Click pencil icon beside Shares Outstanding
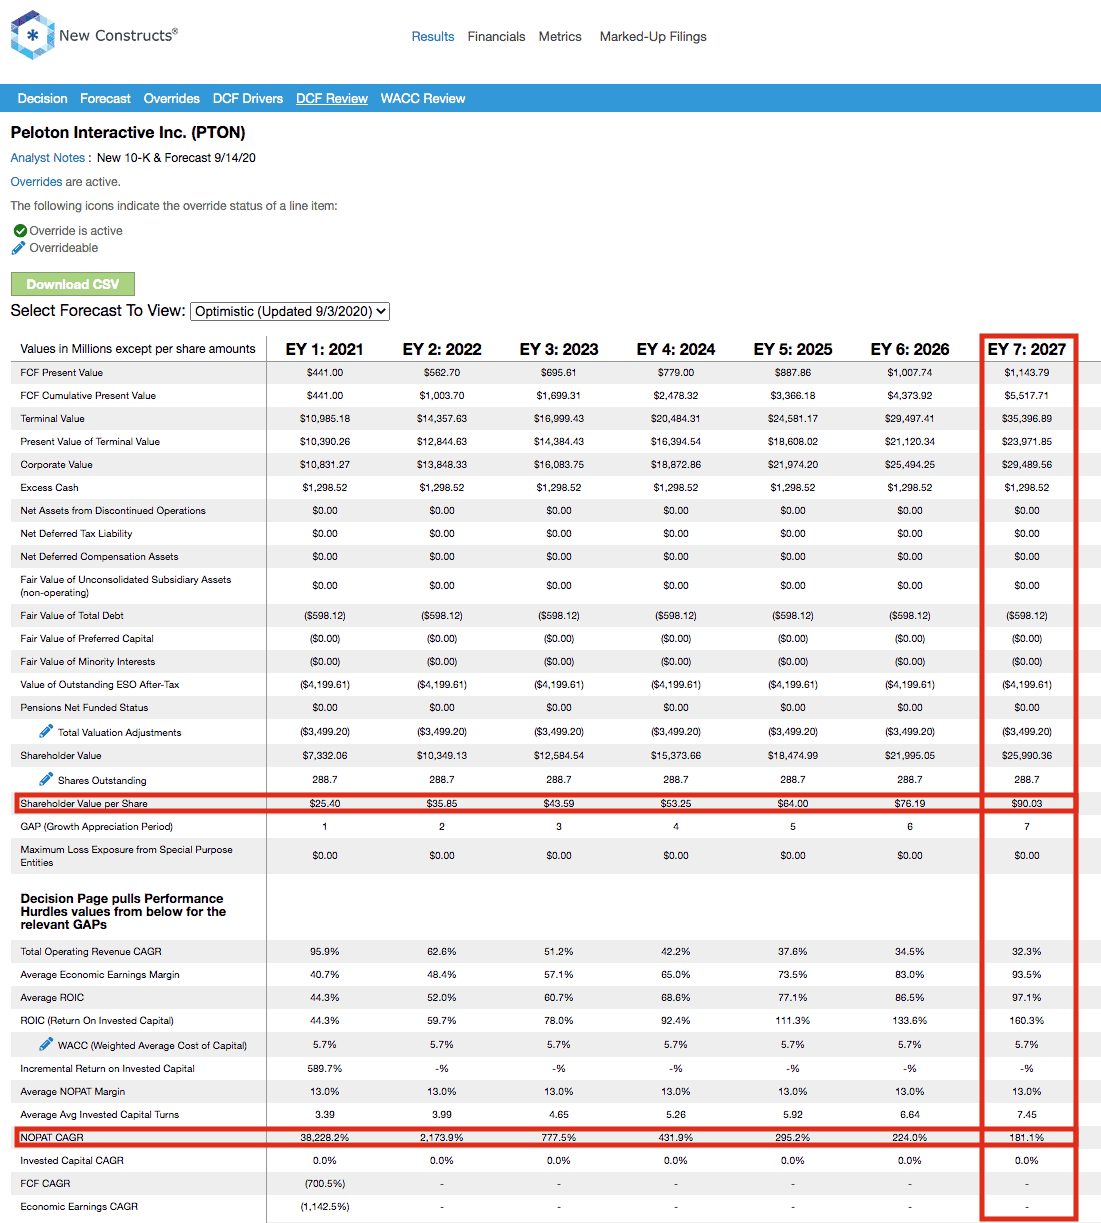 (46, 779)
